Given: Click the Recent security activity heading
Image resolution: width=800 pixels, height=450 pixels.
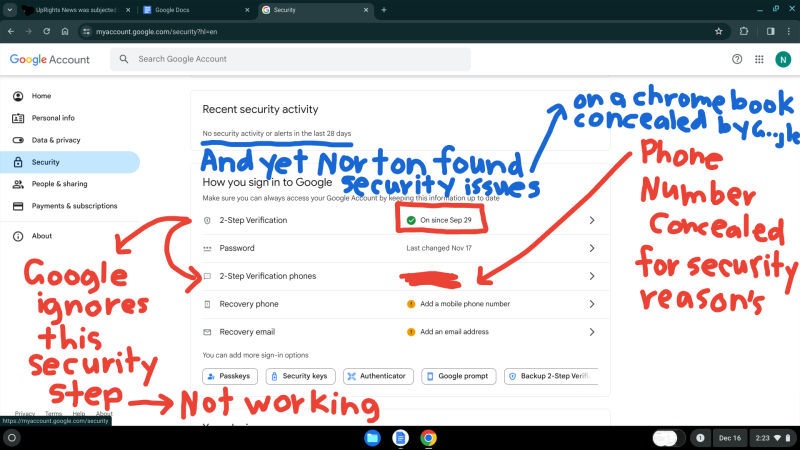Looking at the screenshot, I should [x=260, y=109].
